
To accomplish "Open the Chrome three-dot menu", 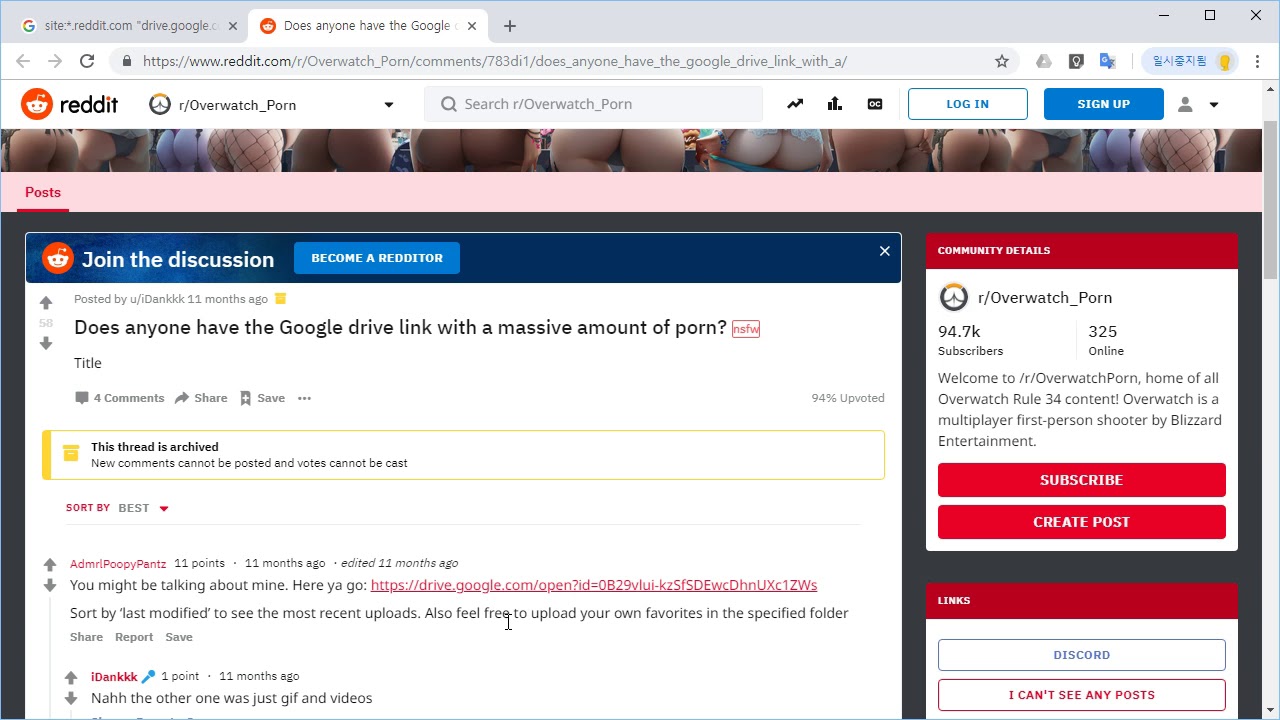I will (1258, 61).
